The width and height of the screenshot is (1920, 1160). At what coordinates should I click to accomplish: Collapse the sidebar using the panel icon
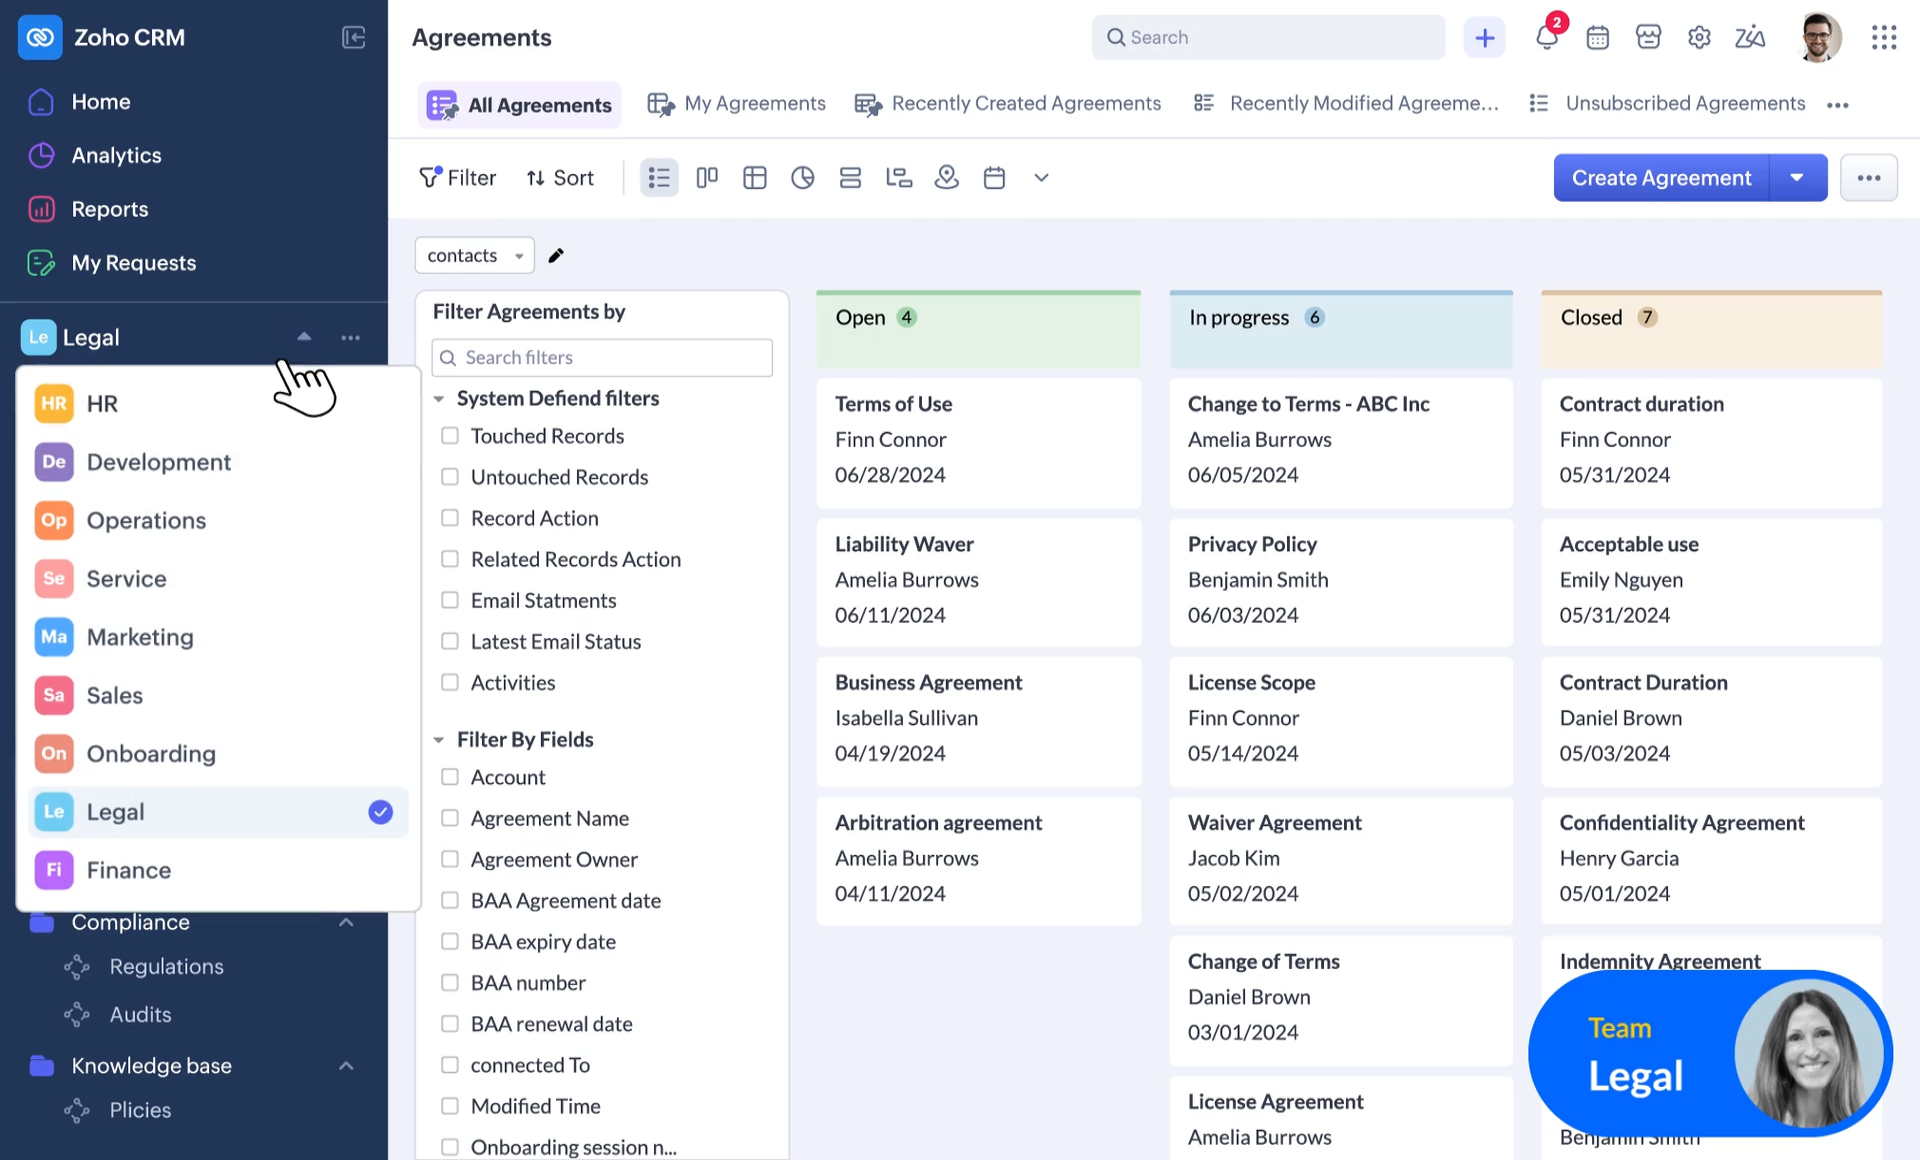pyautogui.click(x=354, y=37)
